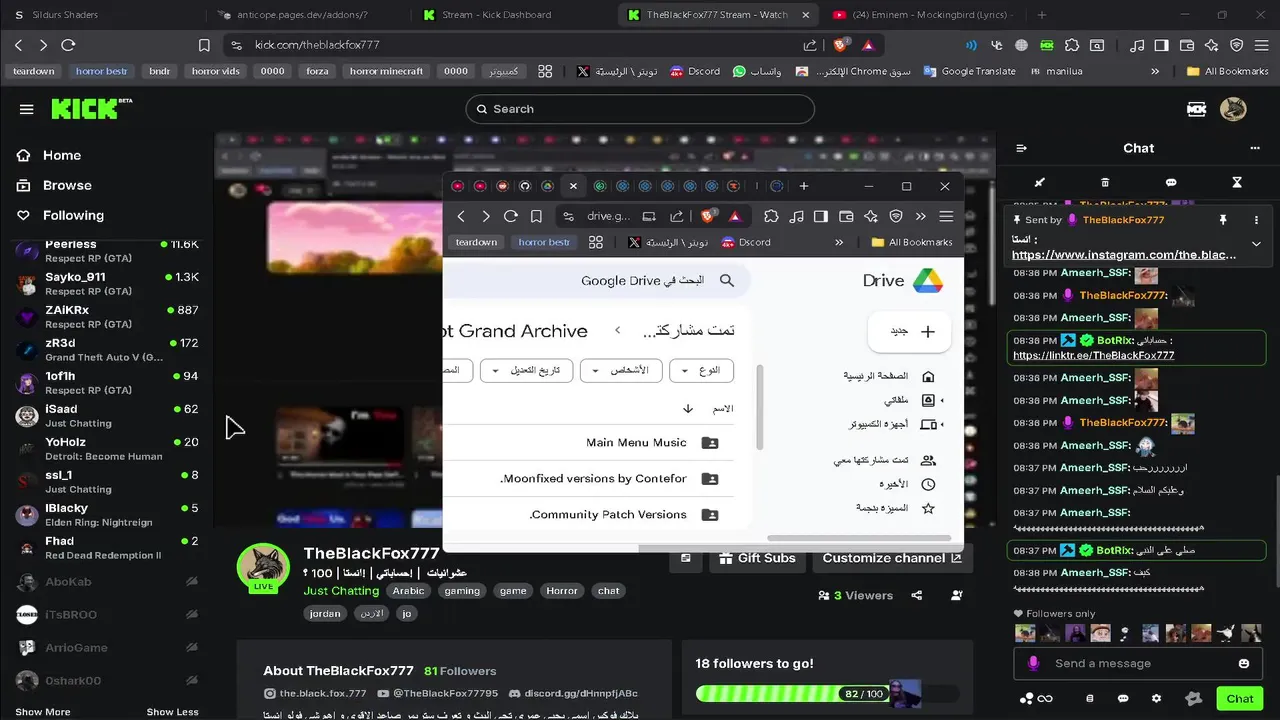Open the Kick hamburger menu
The height and width of the screenshot is (720, 1280).
click(27, 109)
